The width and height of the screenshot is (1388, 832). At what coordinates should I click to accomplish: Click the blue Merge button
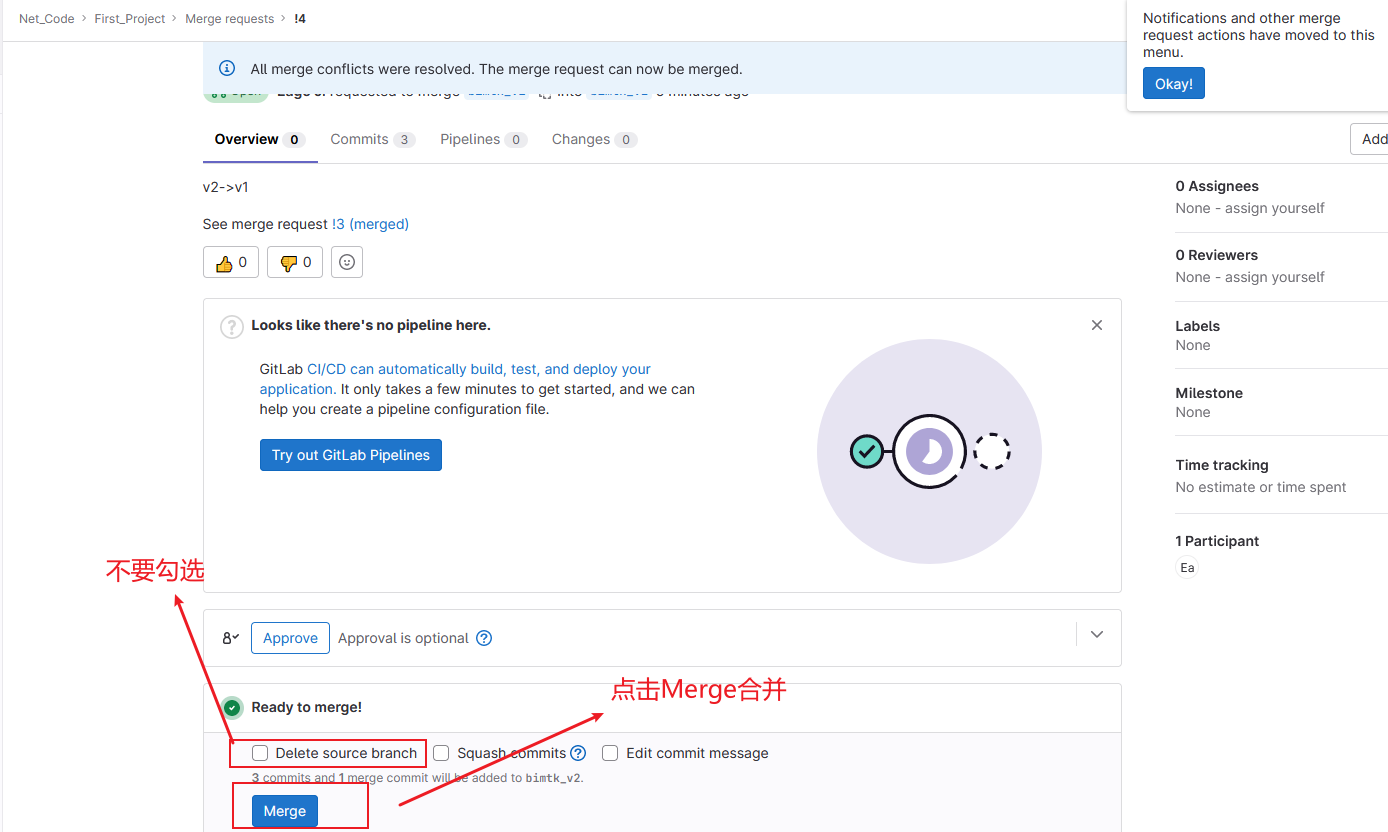pos(285,811)
